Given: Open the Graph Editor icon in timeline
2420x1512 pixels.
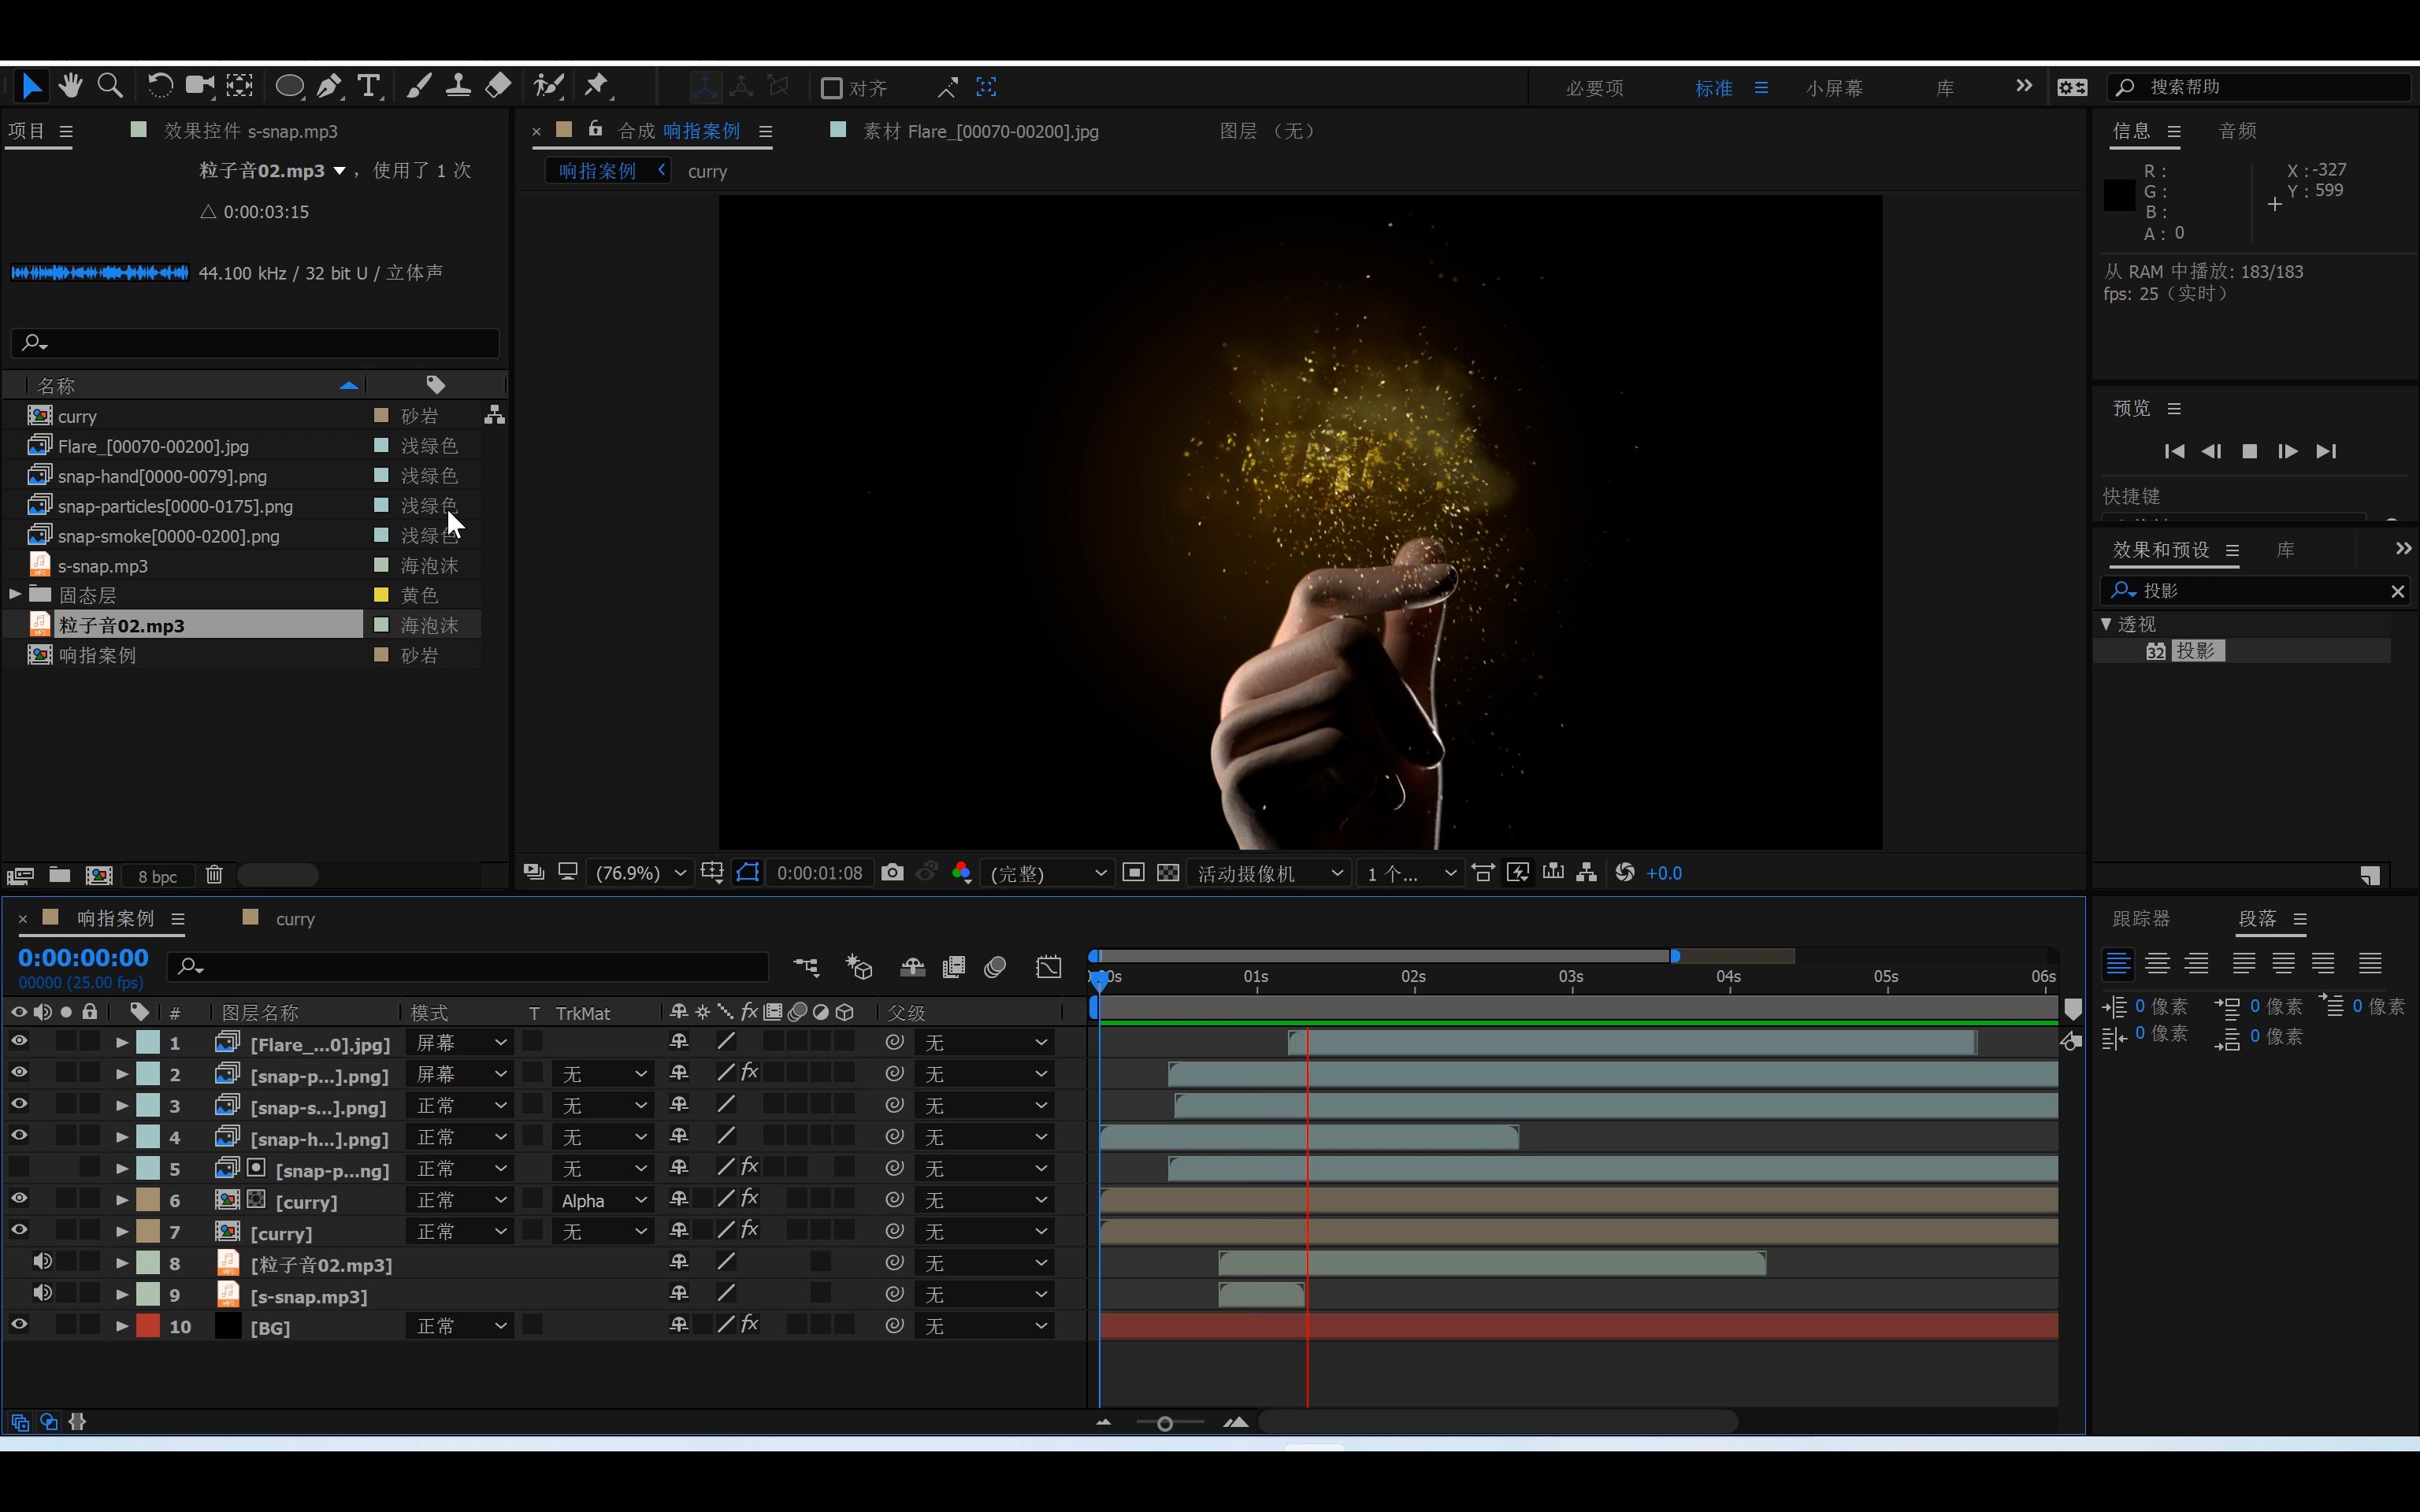Looking at the screenshot, I should coord(1048,967).
